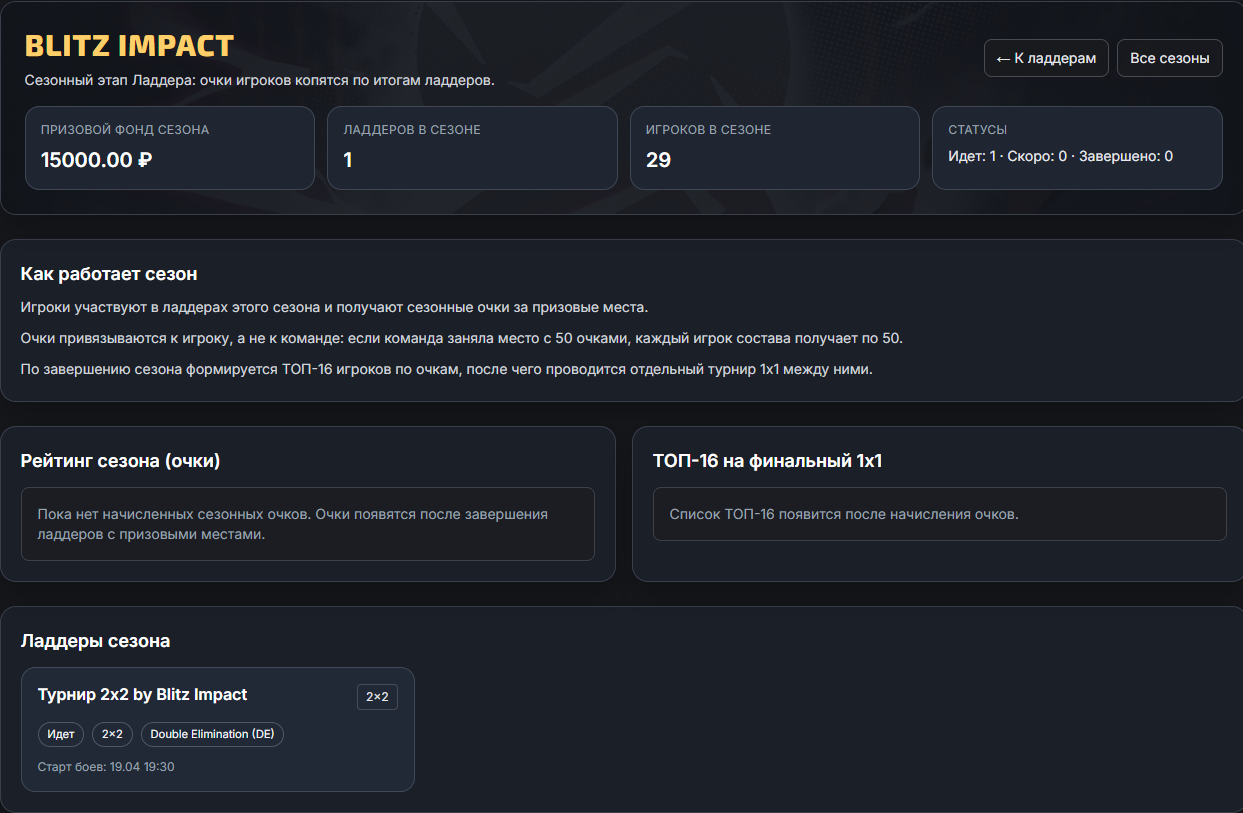Screen dimensions: 1243x813
Task: Open the Все сезоны page
Action: (1169, 58)
